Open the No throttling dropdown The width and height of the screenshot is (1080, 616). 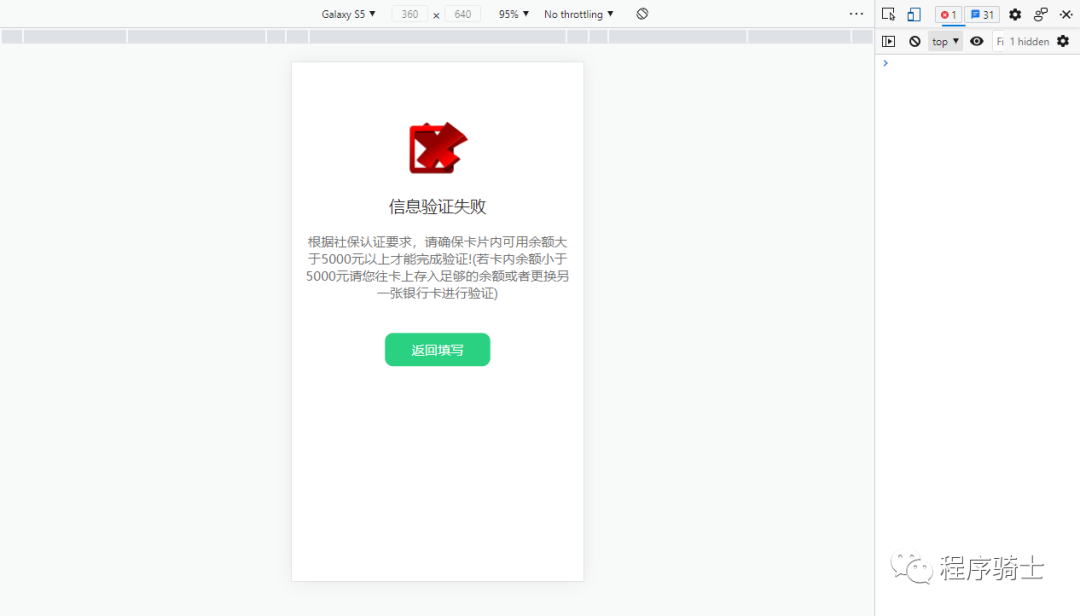pos(577,14)
